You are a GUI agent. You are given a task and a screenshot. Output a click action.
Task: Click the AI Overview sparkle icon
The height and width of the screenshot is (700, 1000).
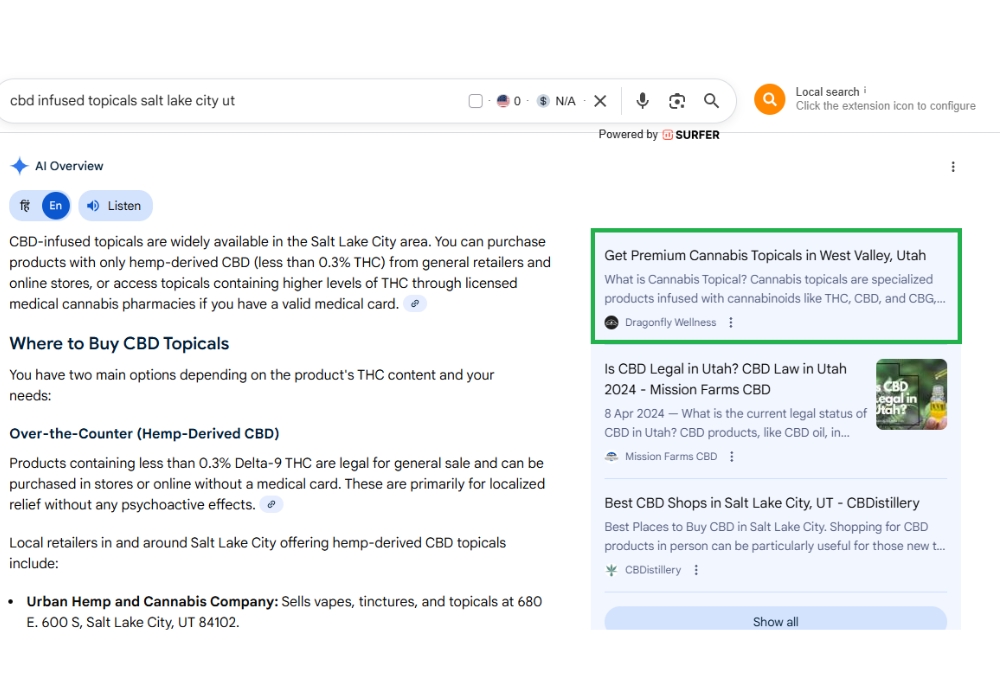pos(20,166)
